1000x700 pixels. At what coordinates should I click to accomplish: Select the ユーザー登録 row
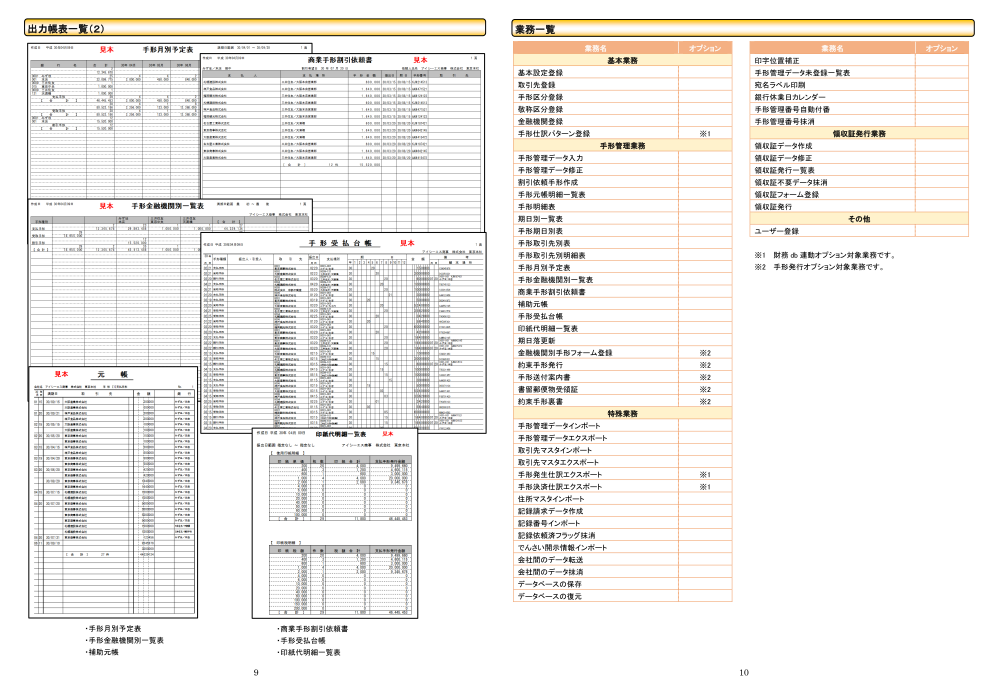(x=859, y=231)
